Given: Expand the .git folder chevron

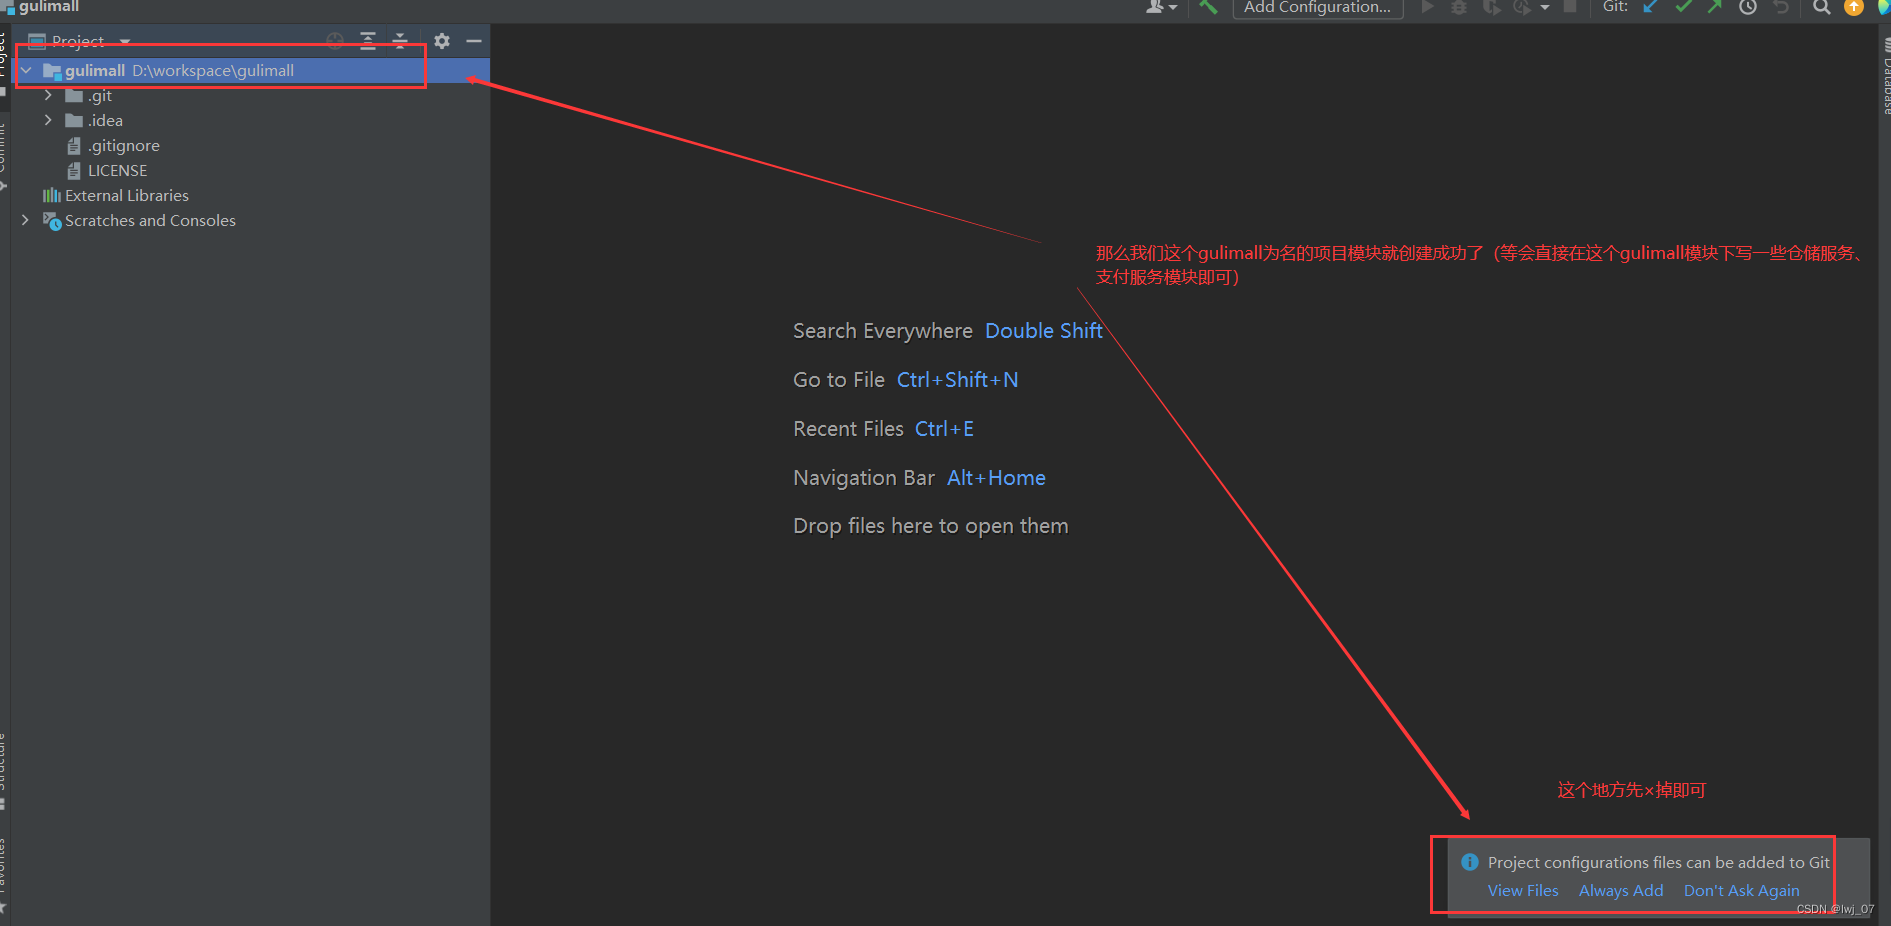Looking at the screenshot, I should click(48, 96).
